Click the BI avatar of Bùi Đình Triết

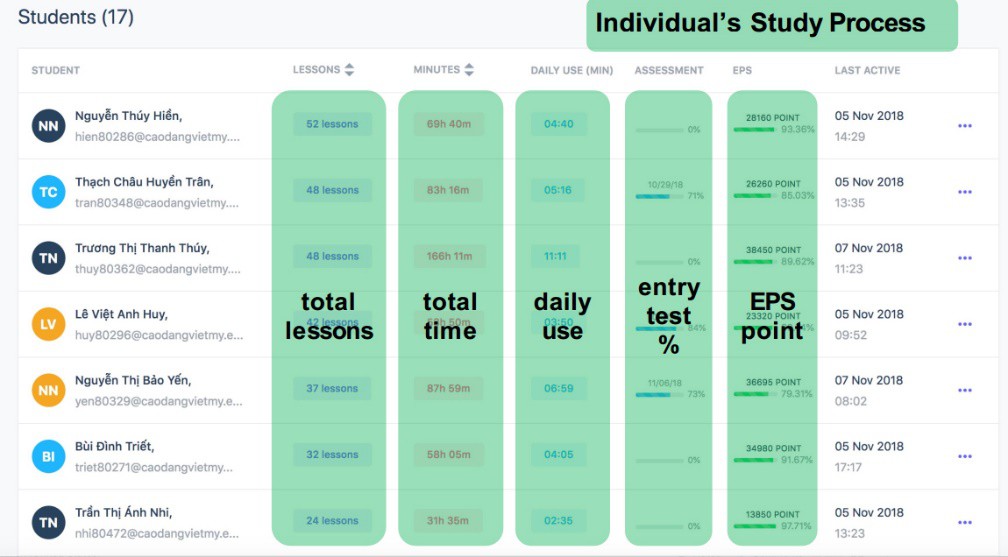click(x=48, y=456)
